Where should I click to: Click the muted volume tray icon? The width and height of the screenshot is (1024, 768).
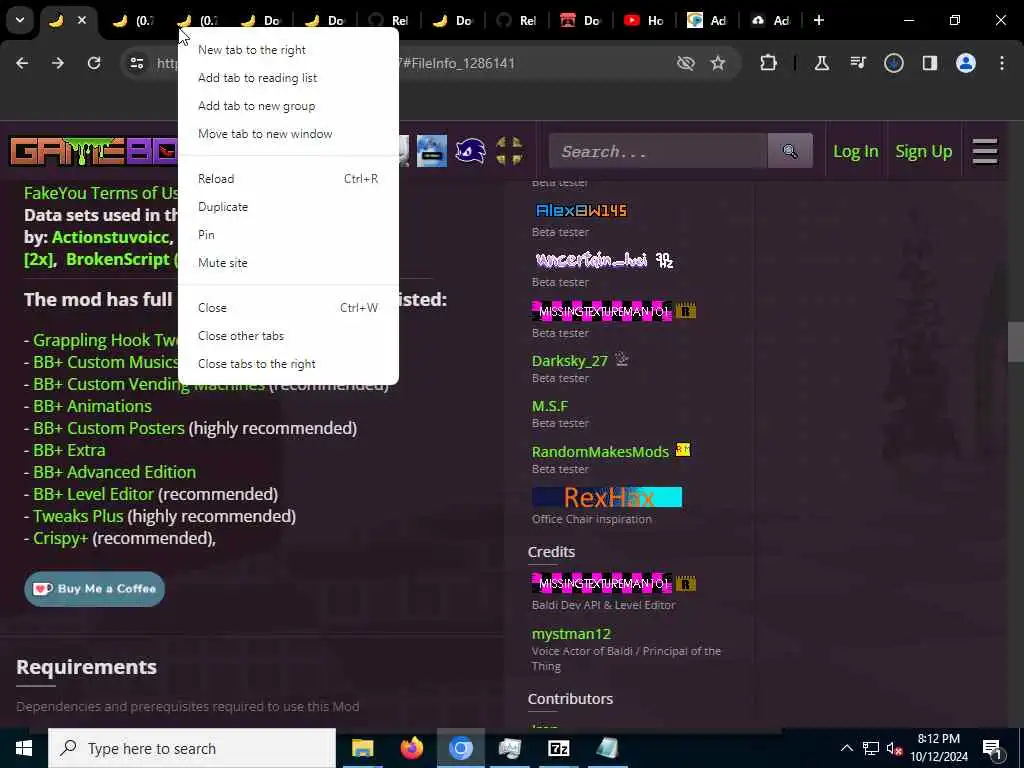pos(894,748)
